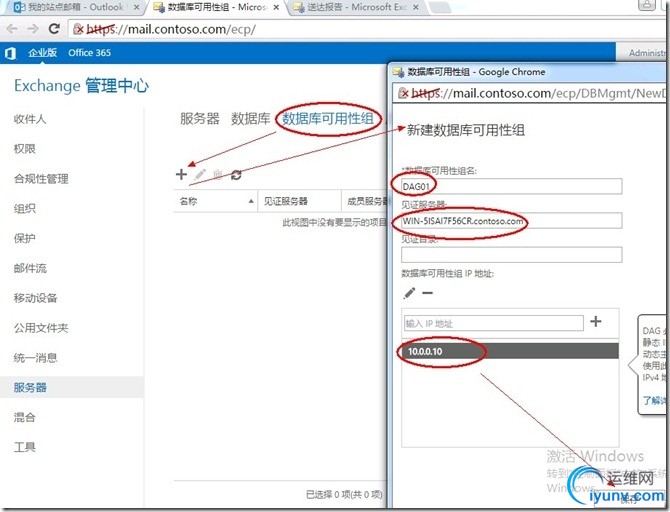Image resolution: width=670 pixels, height=512 pixels.
Task: Open the 数据库 sub-tab
Action: (251, 119)
